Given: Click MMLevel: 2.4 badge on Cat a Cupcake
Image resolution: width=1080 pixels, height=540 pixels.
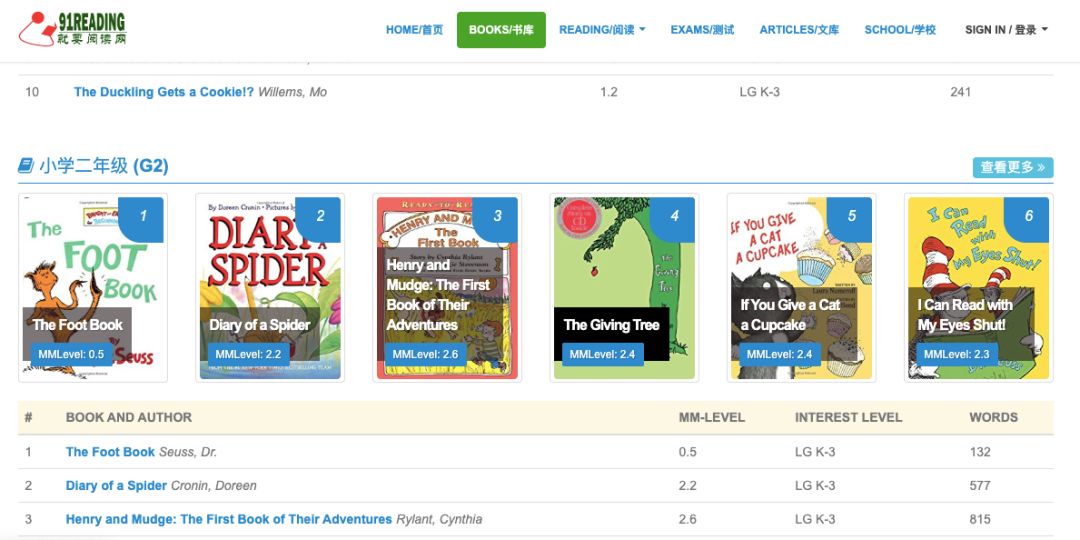Looking at the screenshot, I should coord(780,354).
